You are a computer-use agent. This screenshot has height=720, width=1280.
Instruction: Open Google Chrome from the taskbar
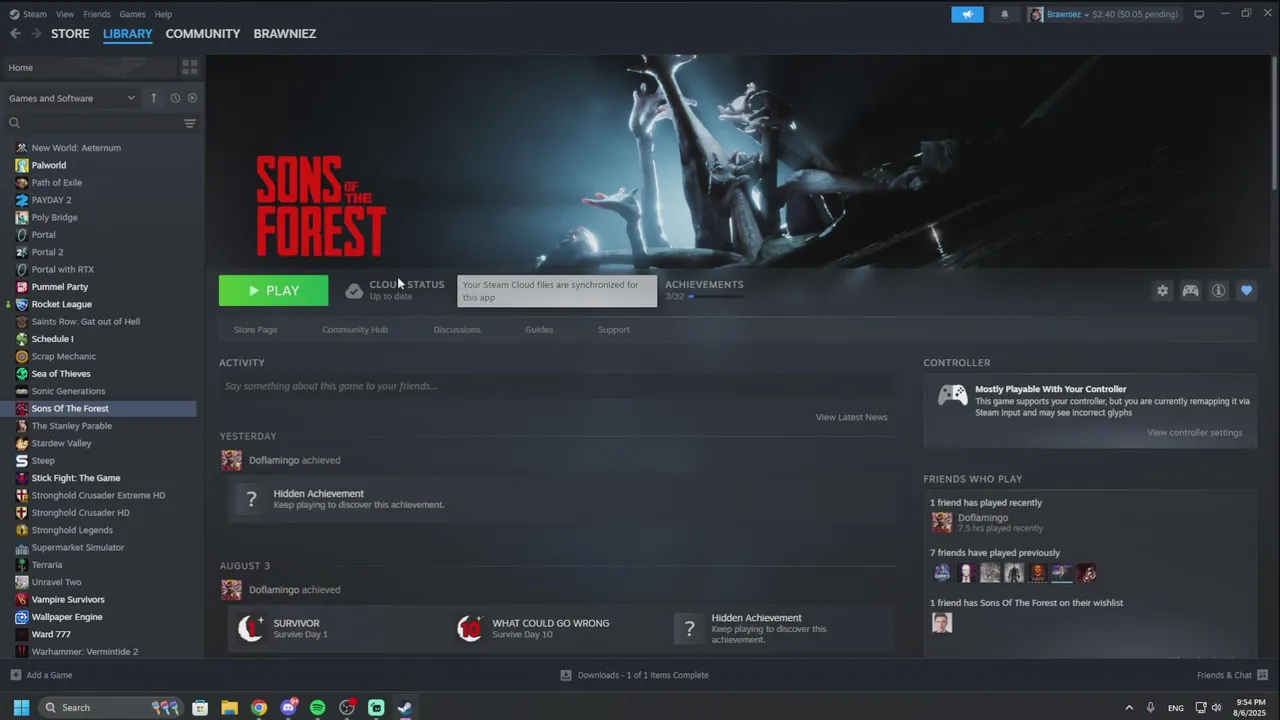pyautogui.click(x=259, y=707)
